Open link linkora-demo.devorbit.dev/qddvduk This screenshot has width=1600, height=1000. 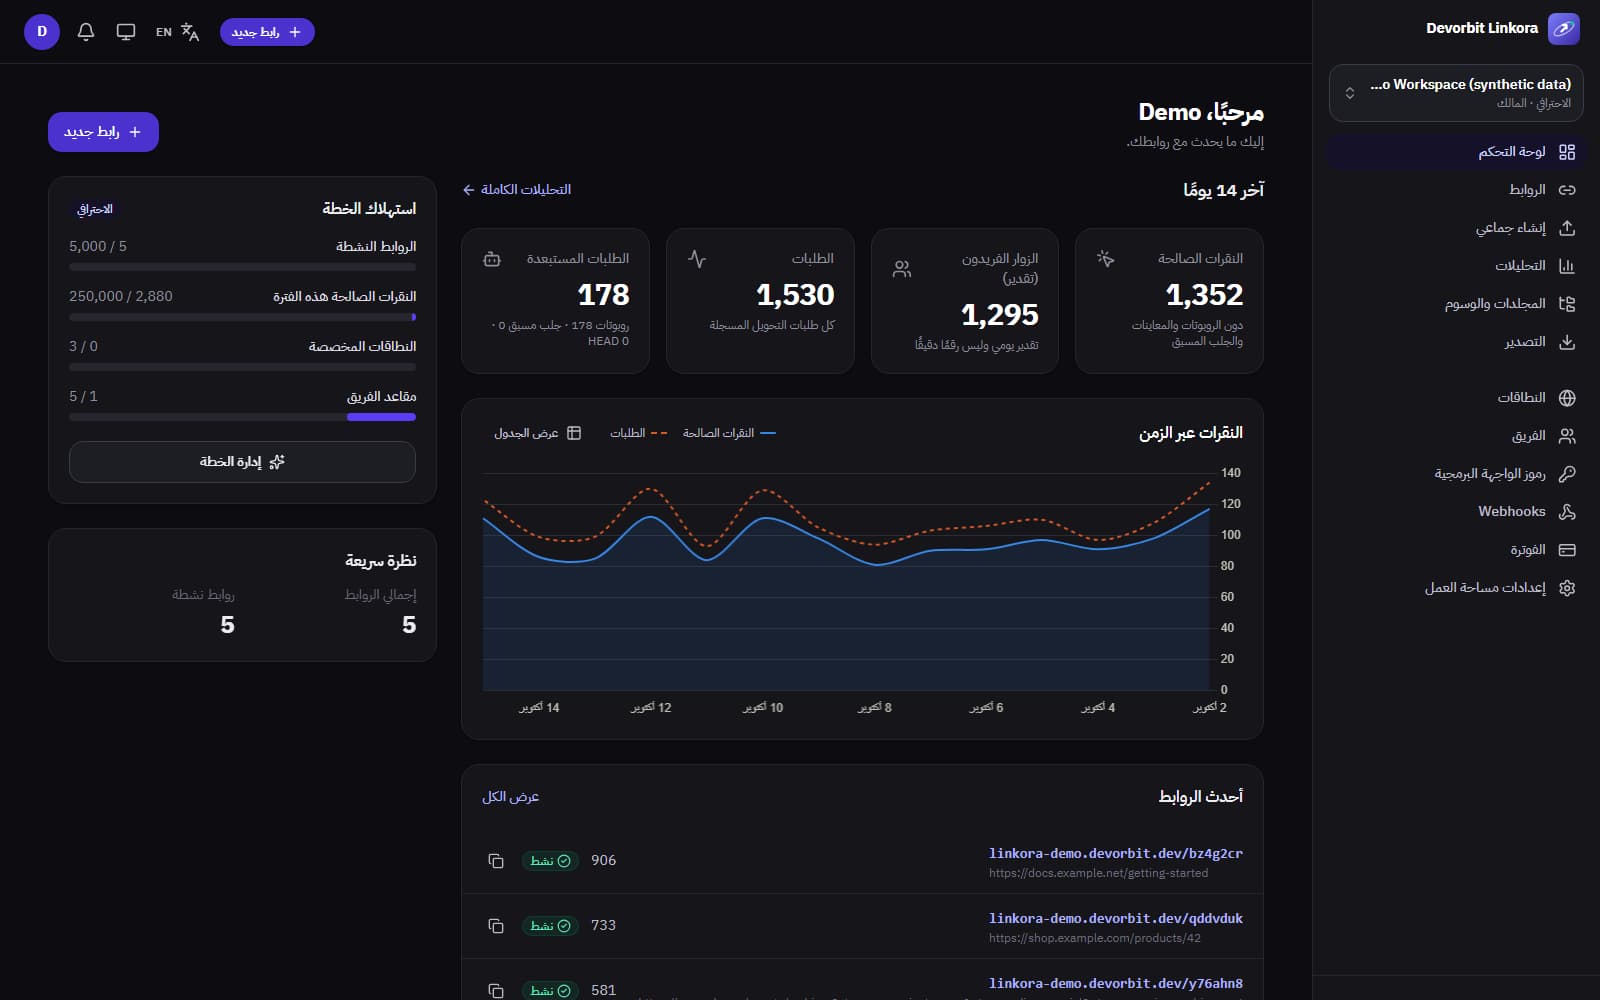tap(1115, 918)
